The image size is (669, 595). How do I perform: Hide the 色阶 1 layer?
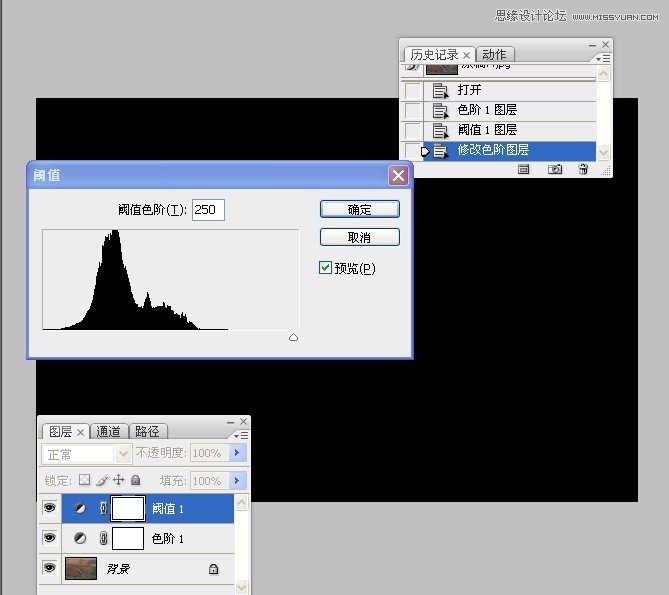pyautogui.click(x=49, y=537)
